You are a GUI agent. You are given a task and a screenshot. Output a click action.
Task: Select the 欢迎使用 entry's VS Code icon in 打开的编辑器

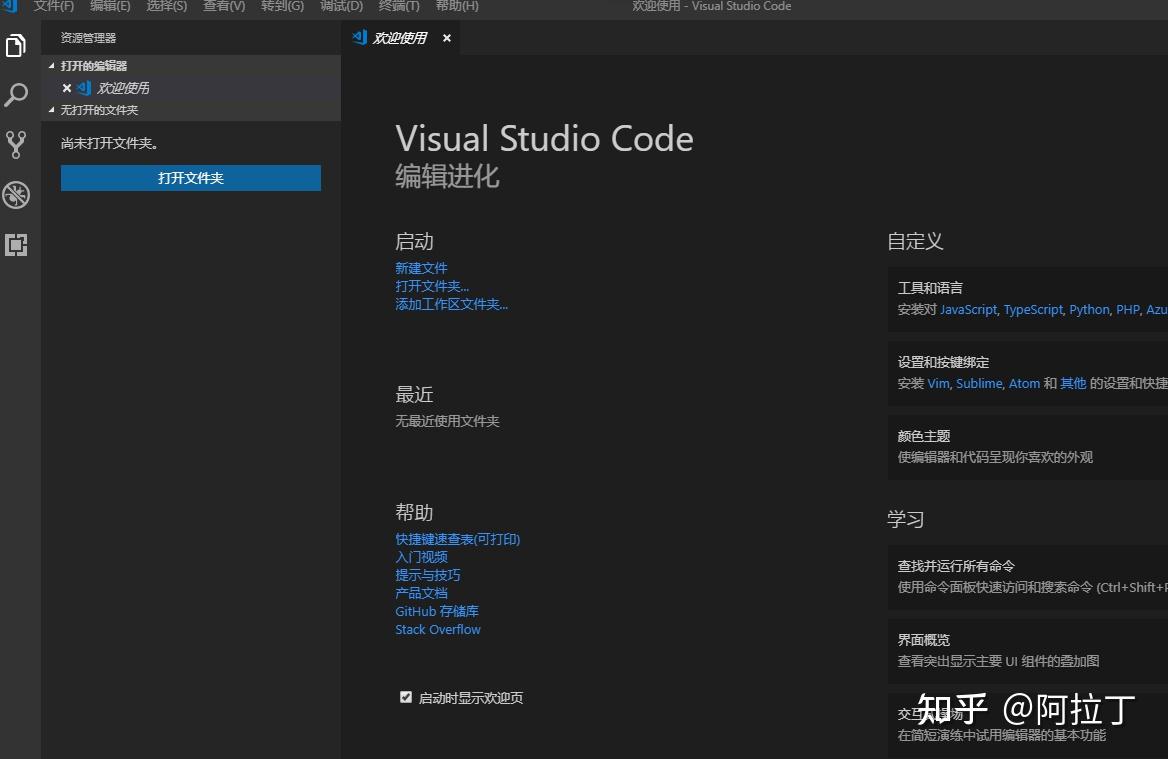coord(85,87)
